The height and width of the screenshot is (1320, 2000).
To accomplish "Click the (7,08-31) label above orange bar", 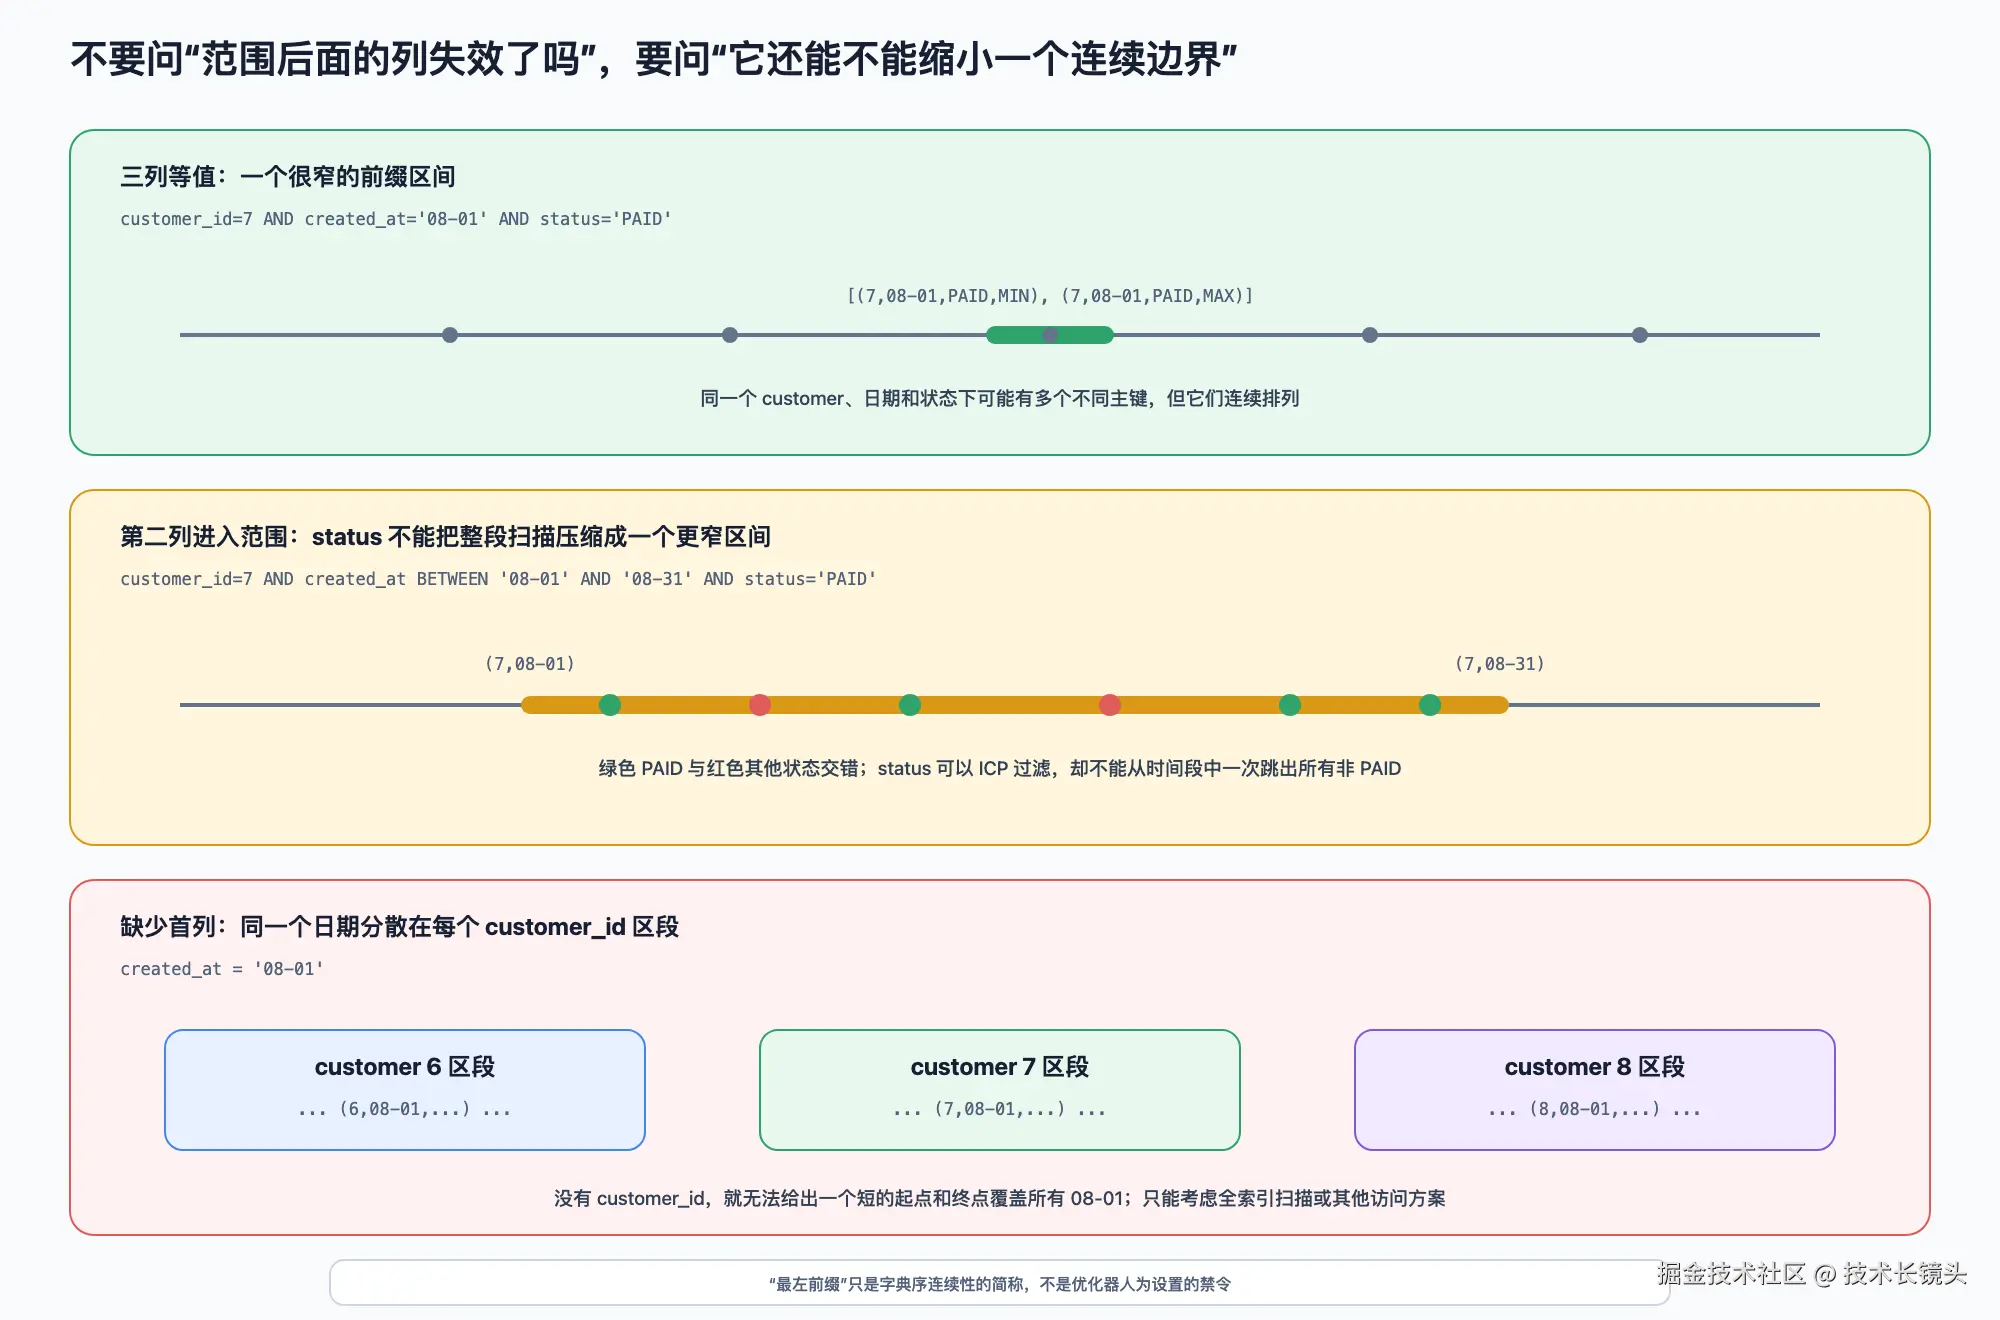I will coord(1500,664).
